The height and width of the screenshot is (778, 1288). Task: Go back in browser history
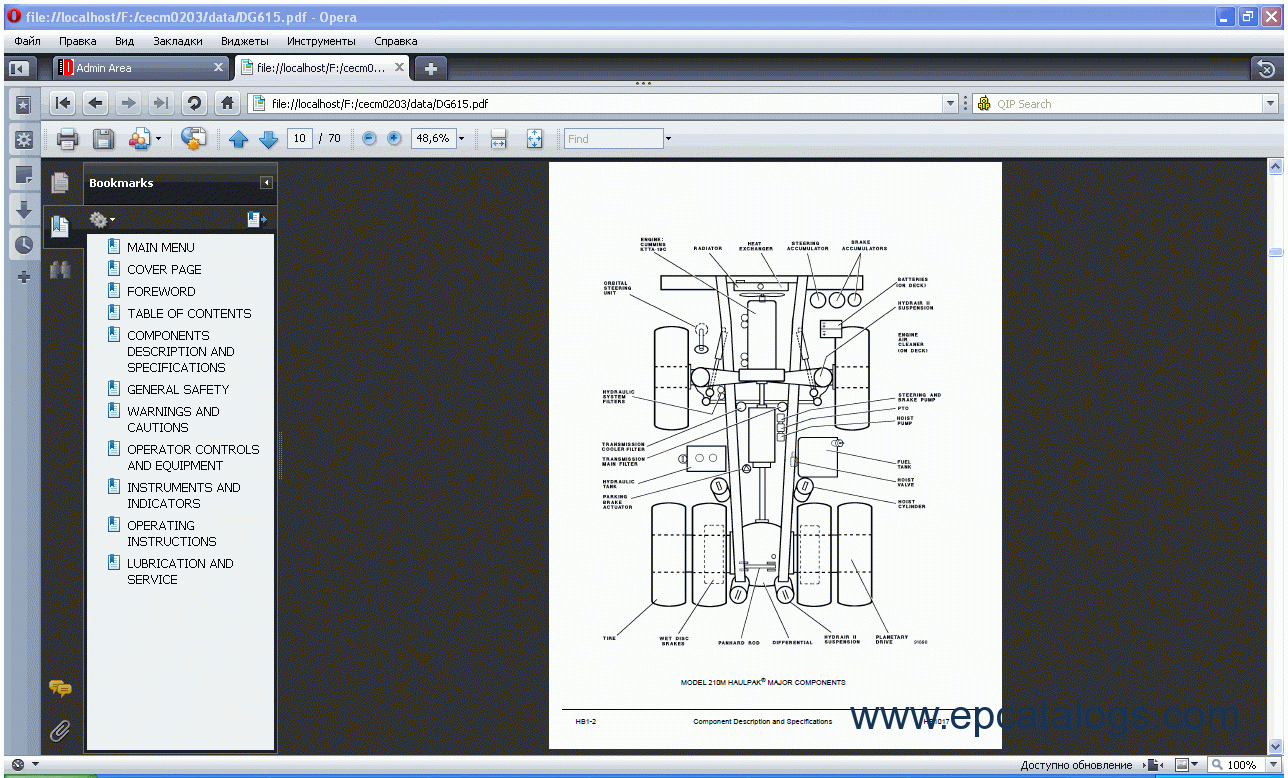tap(96, 103)
